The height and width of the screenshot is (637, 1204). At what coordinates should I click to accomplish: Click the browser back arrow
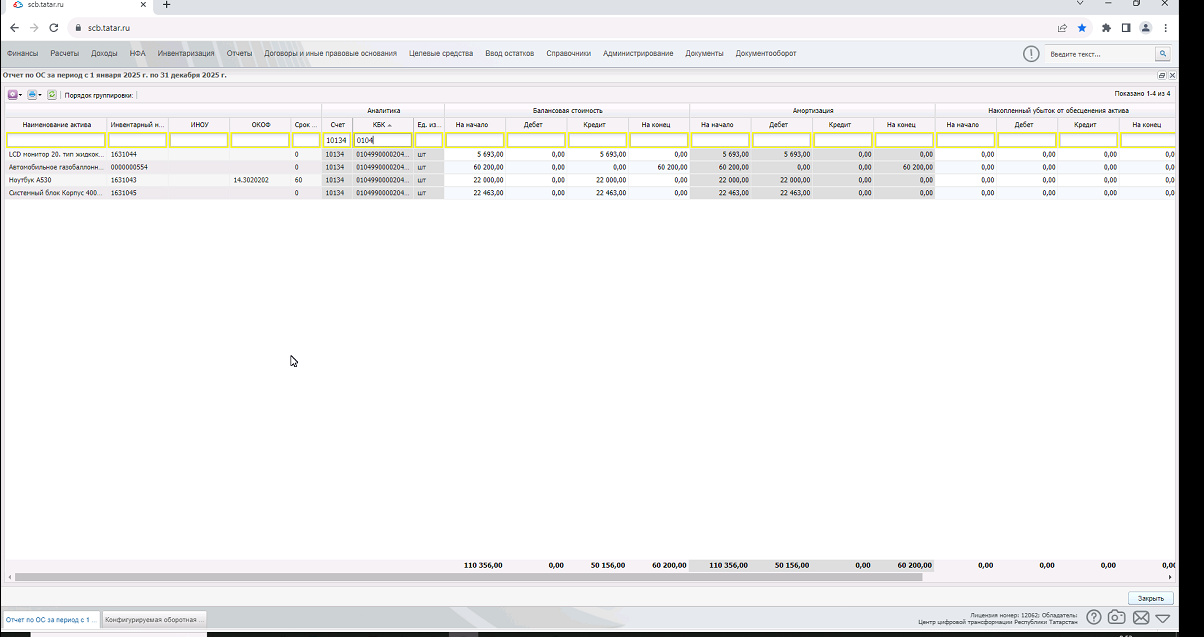[x=14, y=28]
